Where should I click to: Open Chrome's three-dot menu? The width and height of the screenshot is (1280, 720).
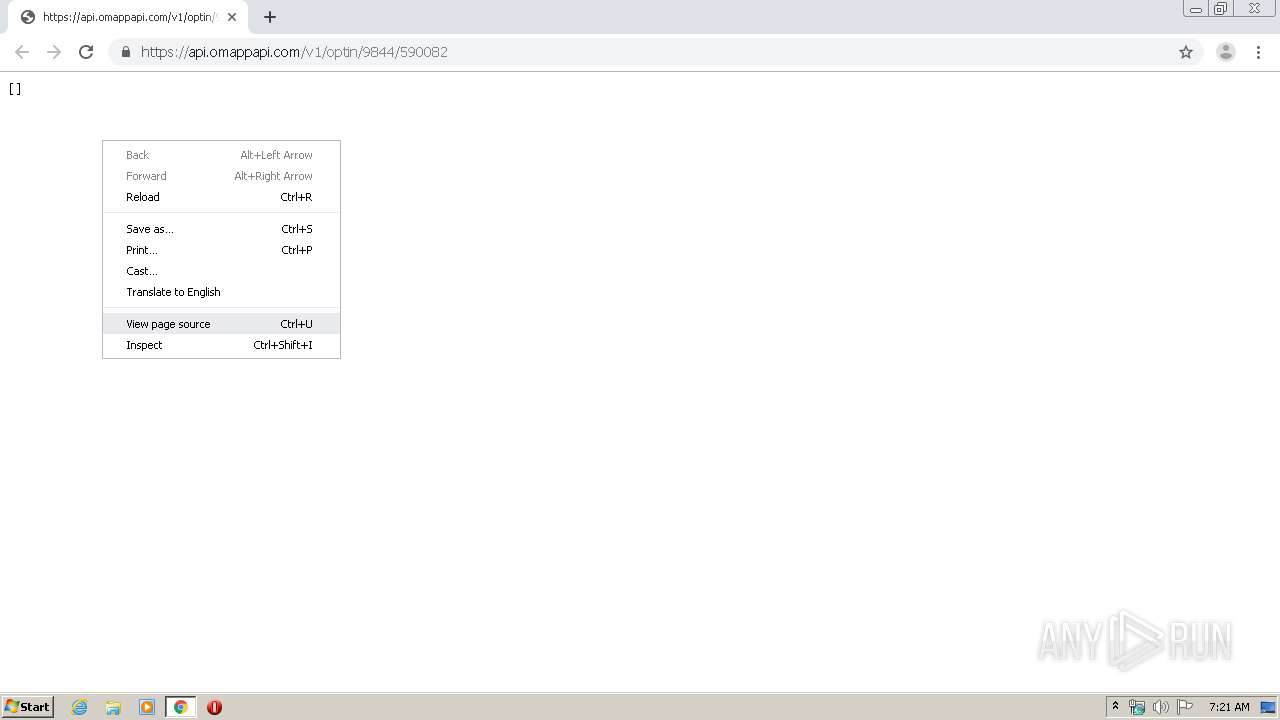tap(1258, 52)
